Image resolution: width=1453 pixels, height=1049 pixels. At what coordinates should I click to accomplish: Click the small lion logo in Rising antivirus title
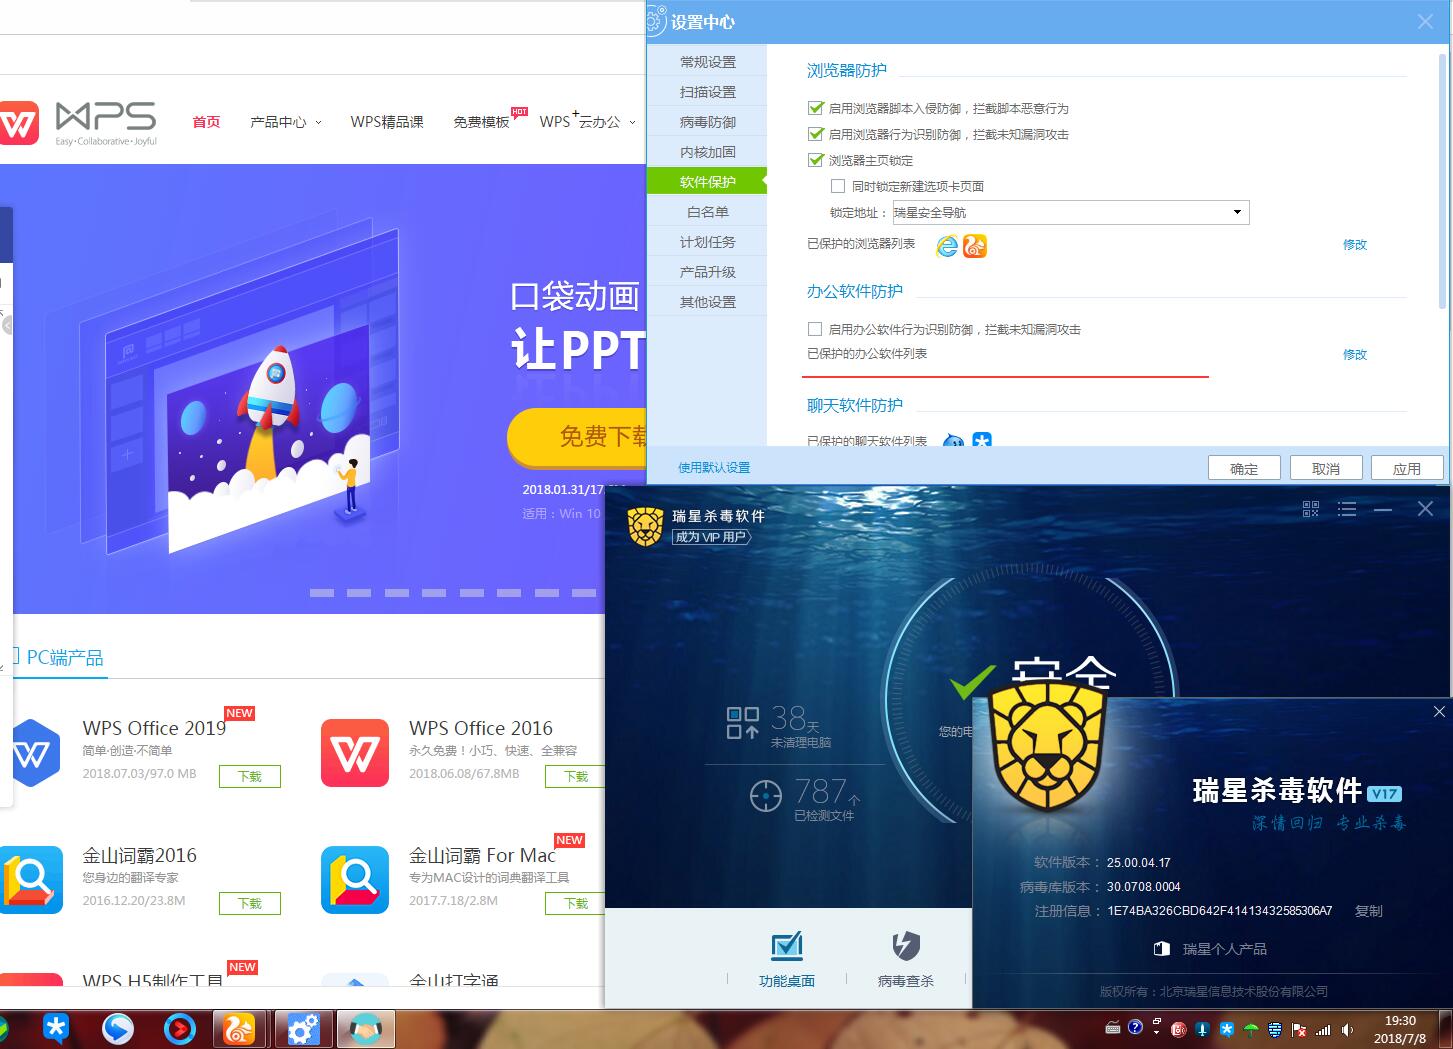(645, 526)
